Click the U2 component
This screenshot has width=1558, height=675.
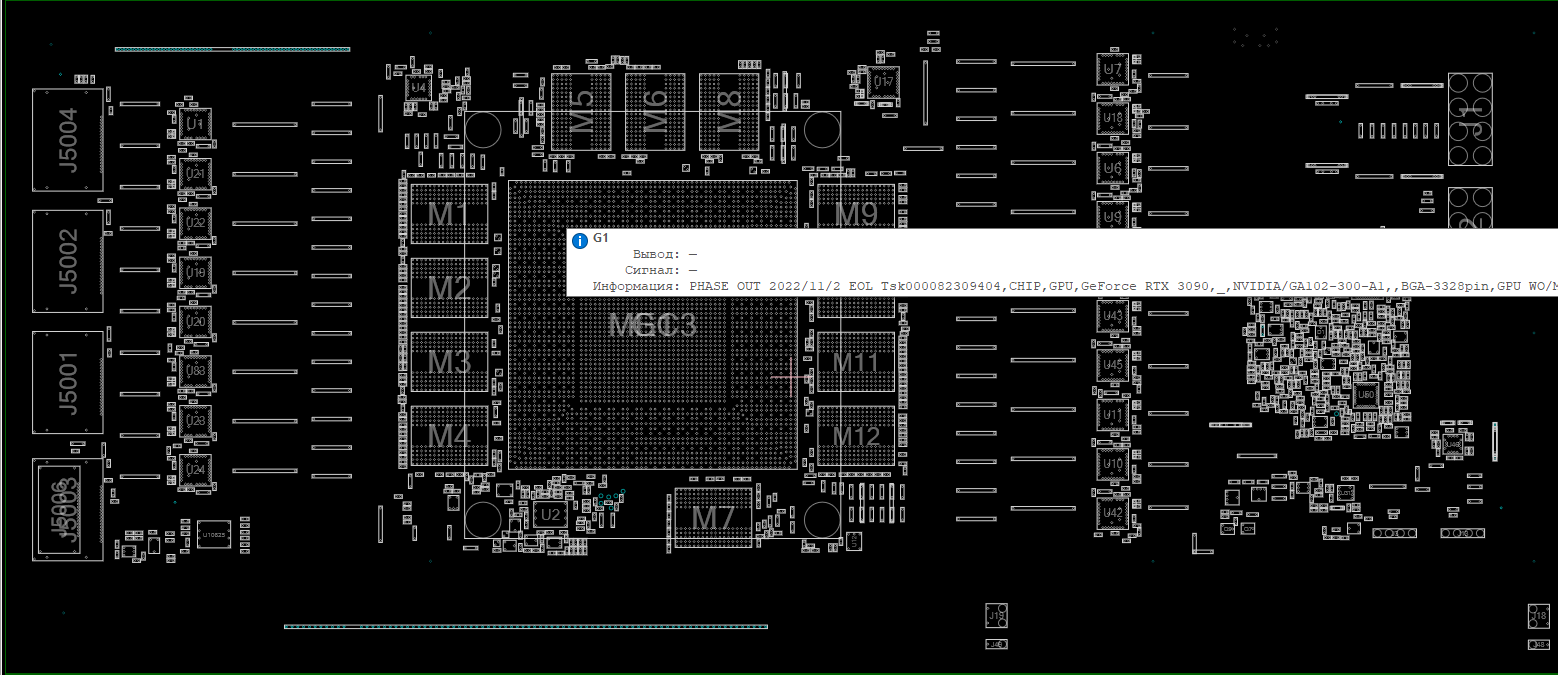pyautogui.click(x=549, y=515)
